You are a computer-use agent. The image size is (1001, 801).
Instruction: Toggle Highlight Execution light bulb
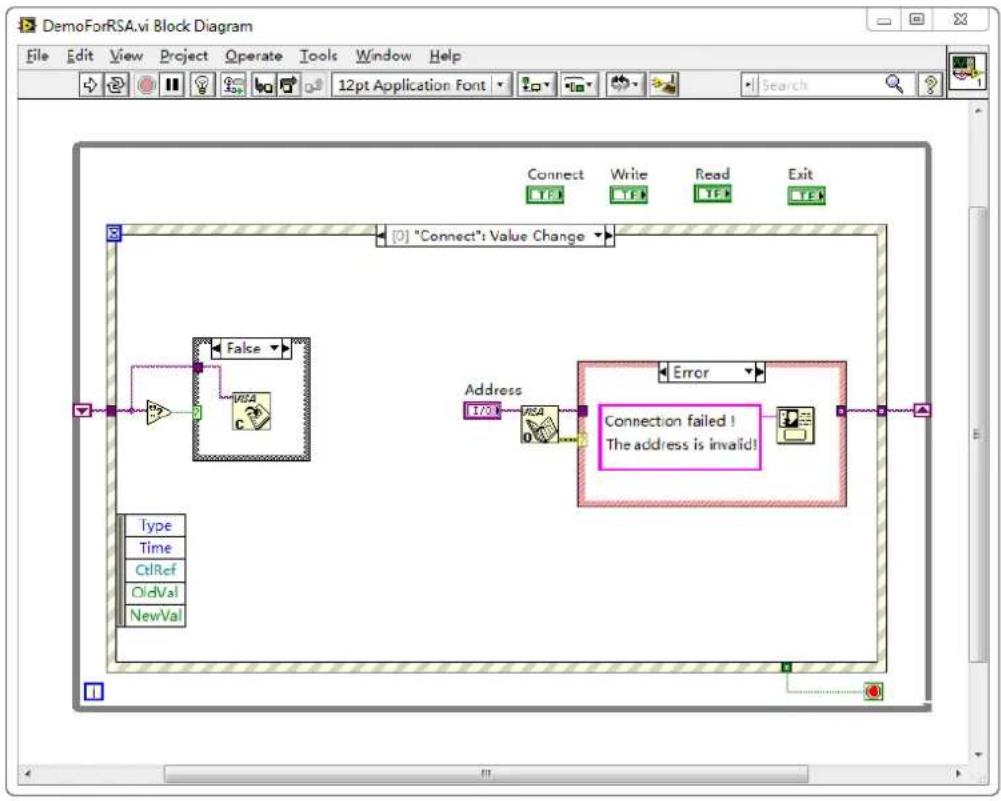202,85
